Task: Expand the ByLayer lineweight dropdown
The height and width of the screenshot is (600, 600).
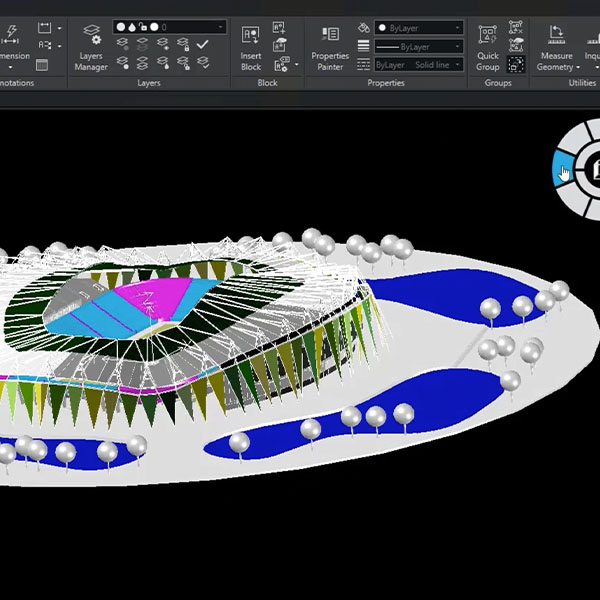Action: point(418,46)
